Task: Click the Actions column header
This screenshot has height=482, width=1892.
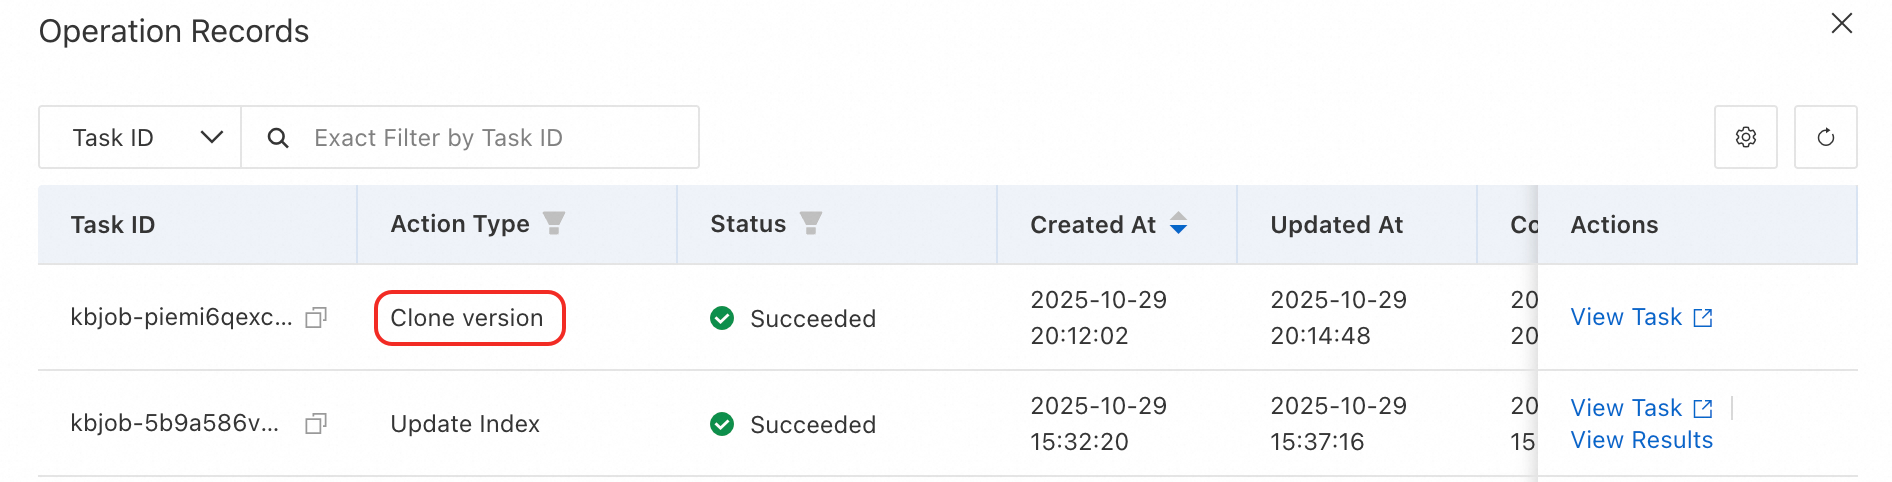Action: (1614, 225)
